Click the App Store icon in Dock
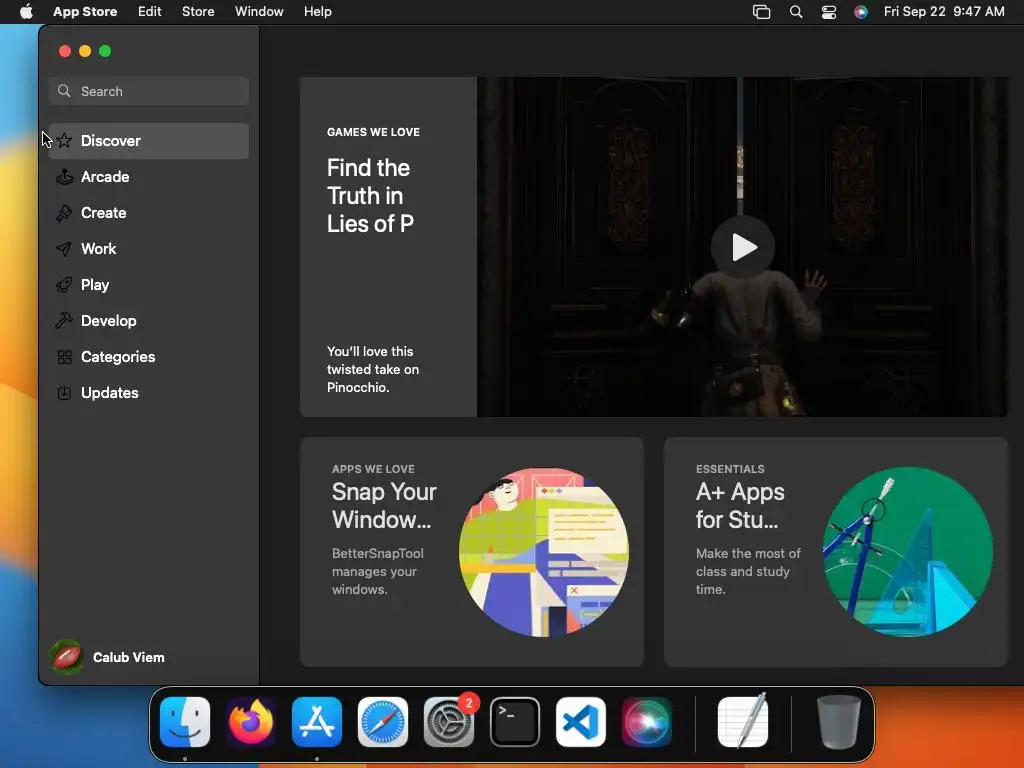Image resolution: width=1024 pixels, height=768 pixels. tap(317, 722)
